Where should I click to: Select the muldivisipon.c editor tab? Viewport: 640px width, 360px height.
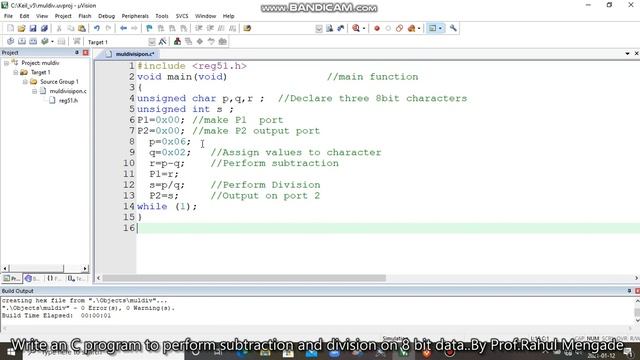[x=130, y=54]
